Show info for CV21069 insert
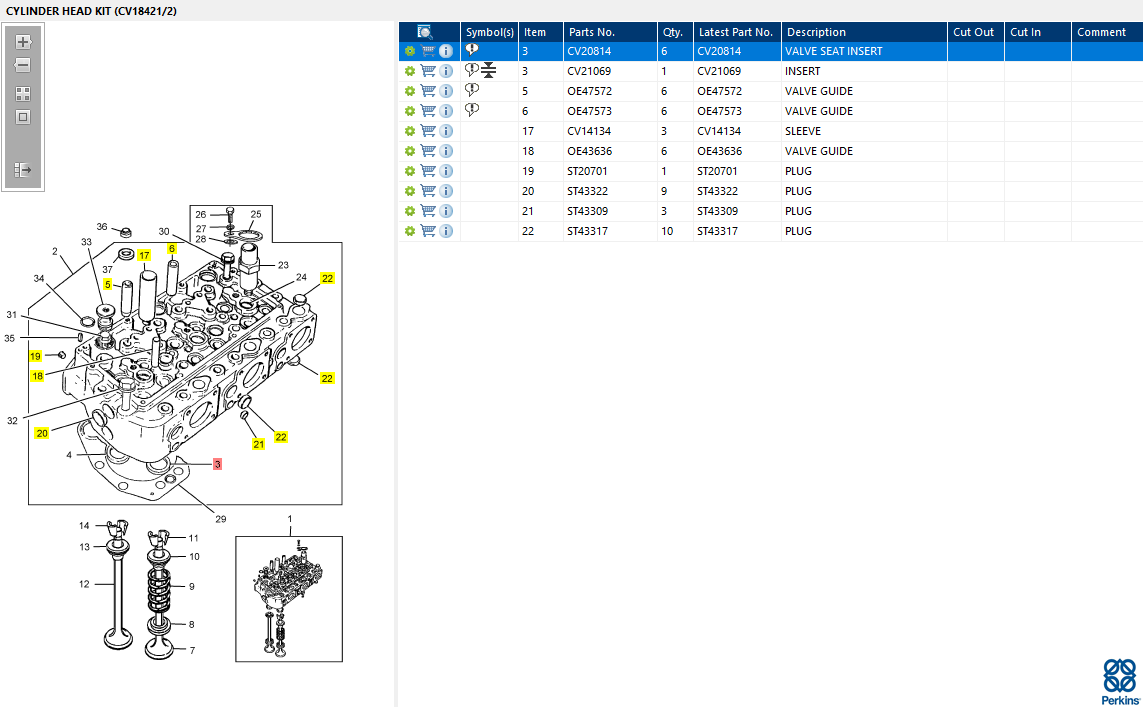Image resolution: width=1143 pixels, height=707 pixels. [x=446, y=71]
